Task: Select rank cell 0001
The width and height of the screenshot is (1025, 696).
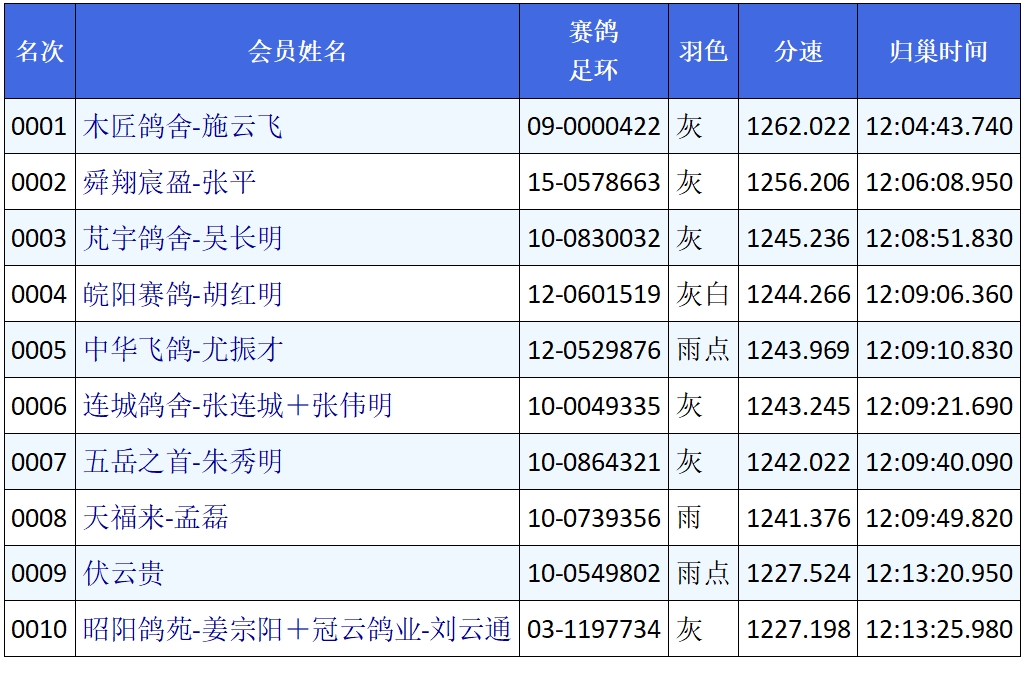Action: 39,126
